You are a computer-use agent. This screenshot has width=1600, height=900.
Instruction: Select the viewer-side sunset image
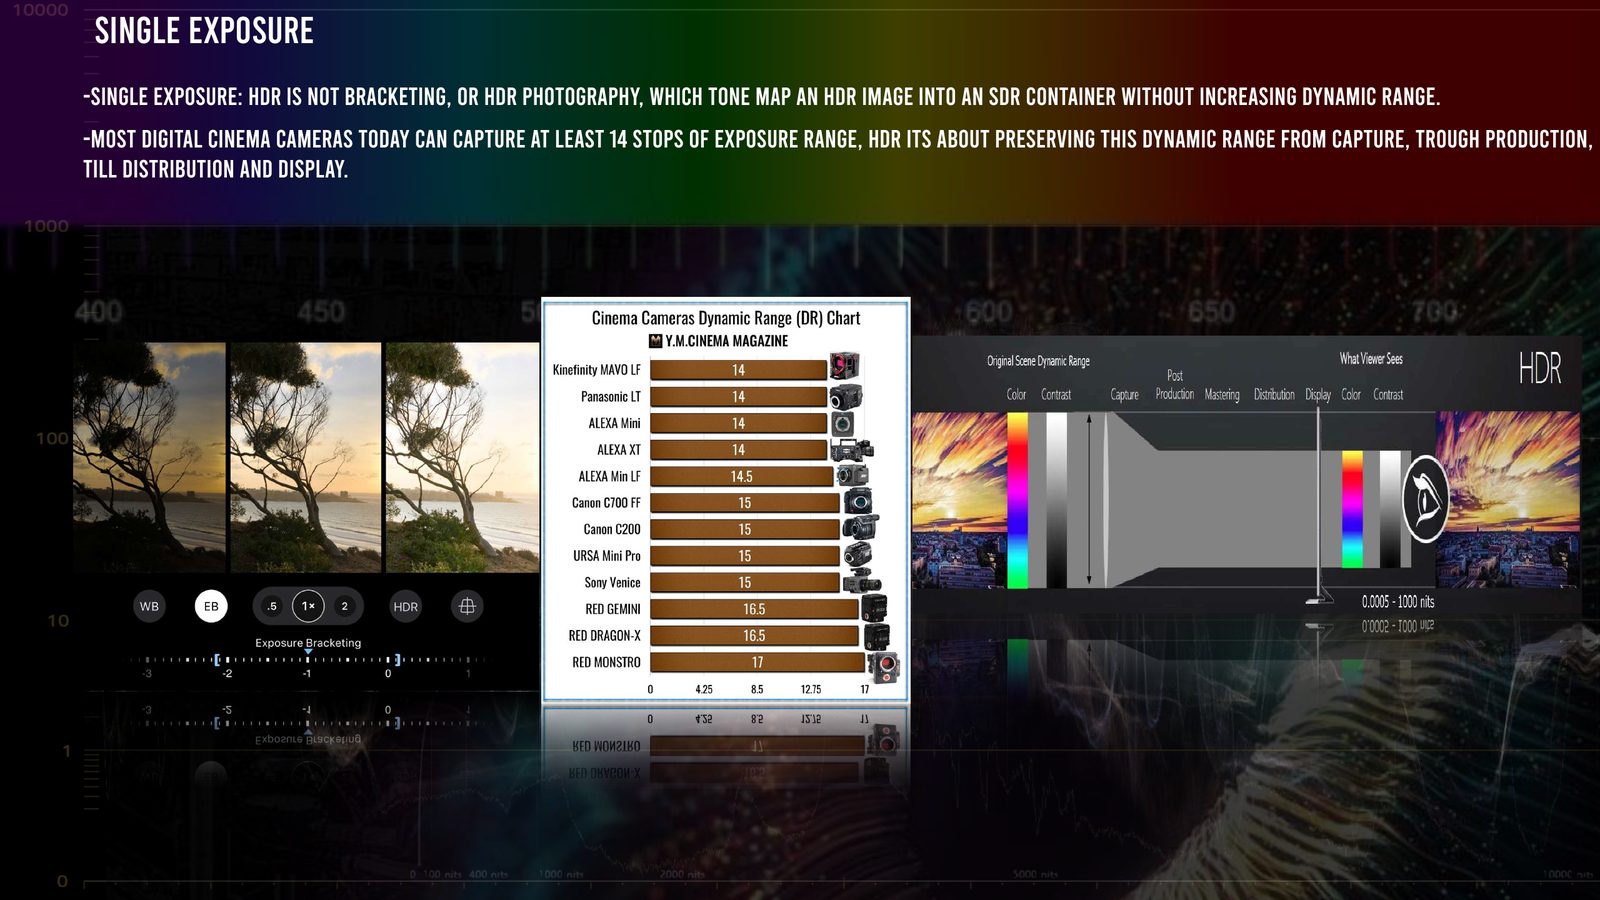(1508, 500)
